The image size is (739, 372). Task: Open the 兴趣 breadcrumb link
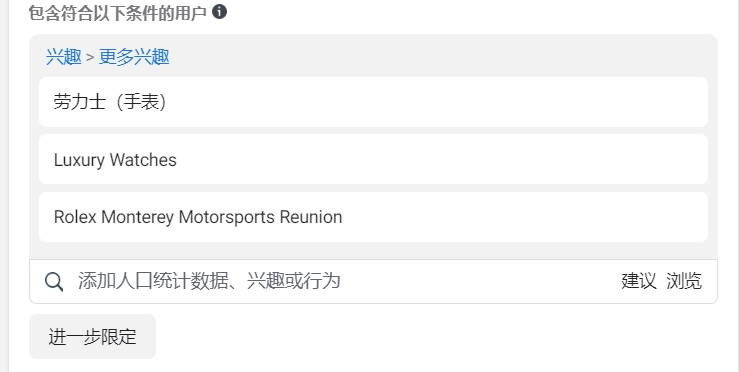(x=64, y=57)
